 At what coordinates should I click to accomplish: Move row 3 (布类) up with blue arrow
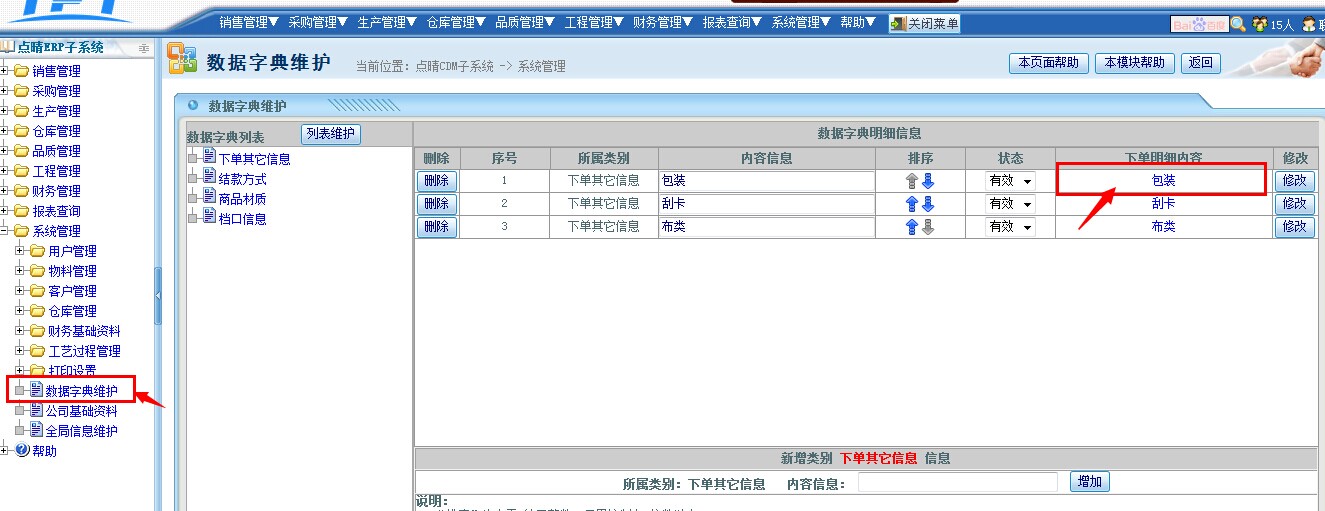click(911, 227)
